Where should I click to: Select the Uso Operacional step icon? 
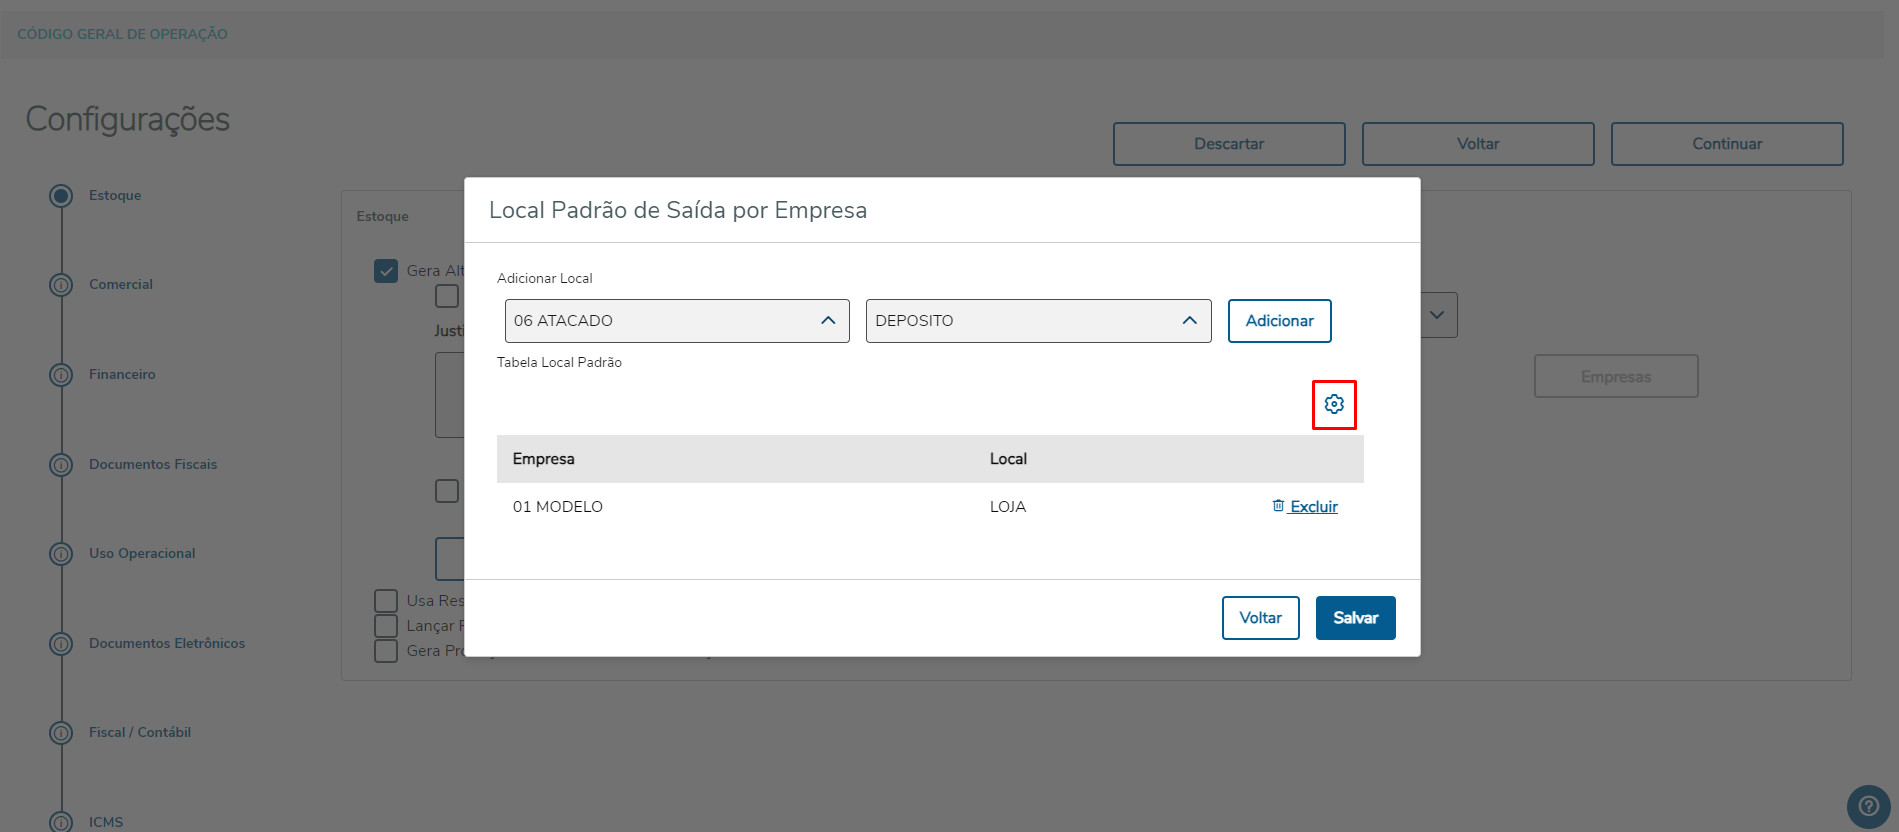pos(61,554)
